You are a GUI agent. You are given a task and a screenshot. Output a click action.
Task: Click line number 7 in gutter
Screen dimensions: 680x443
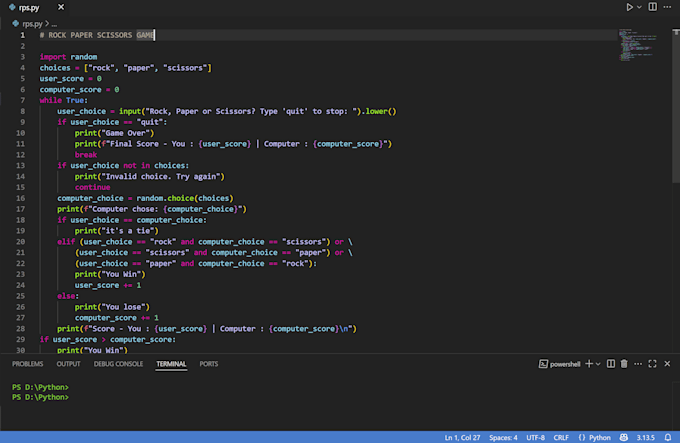(23, 100)
